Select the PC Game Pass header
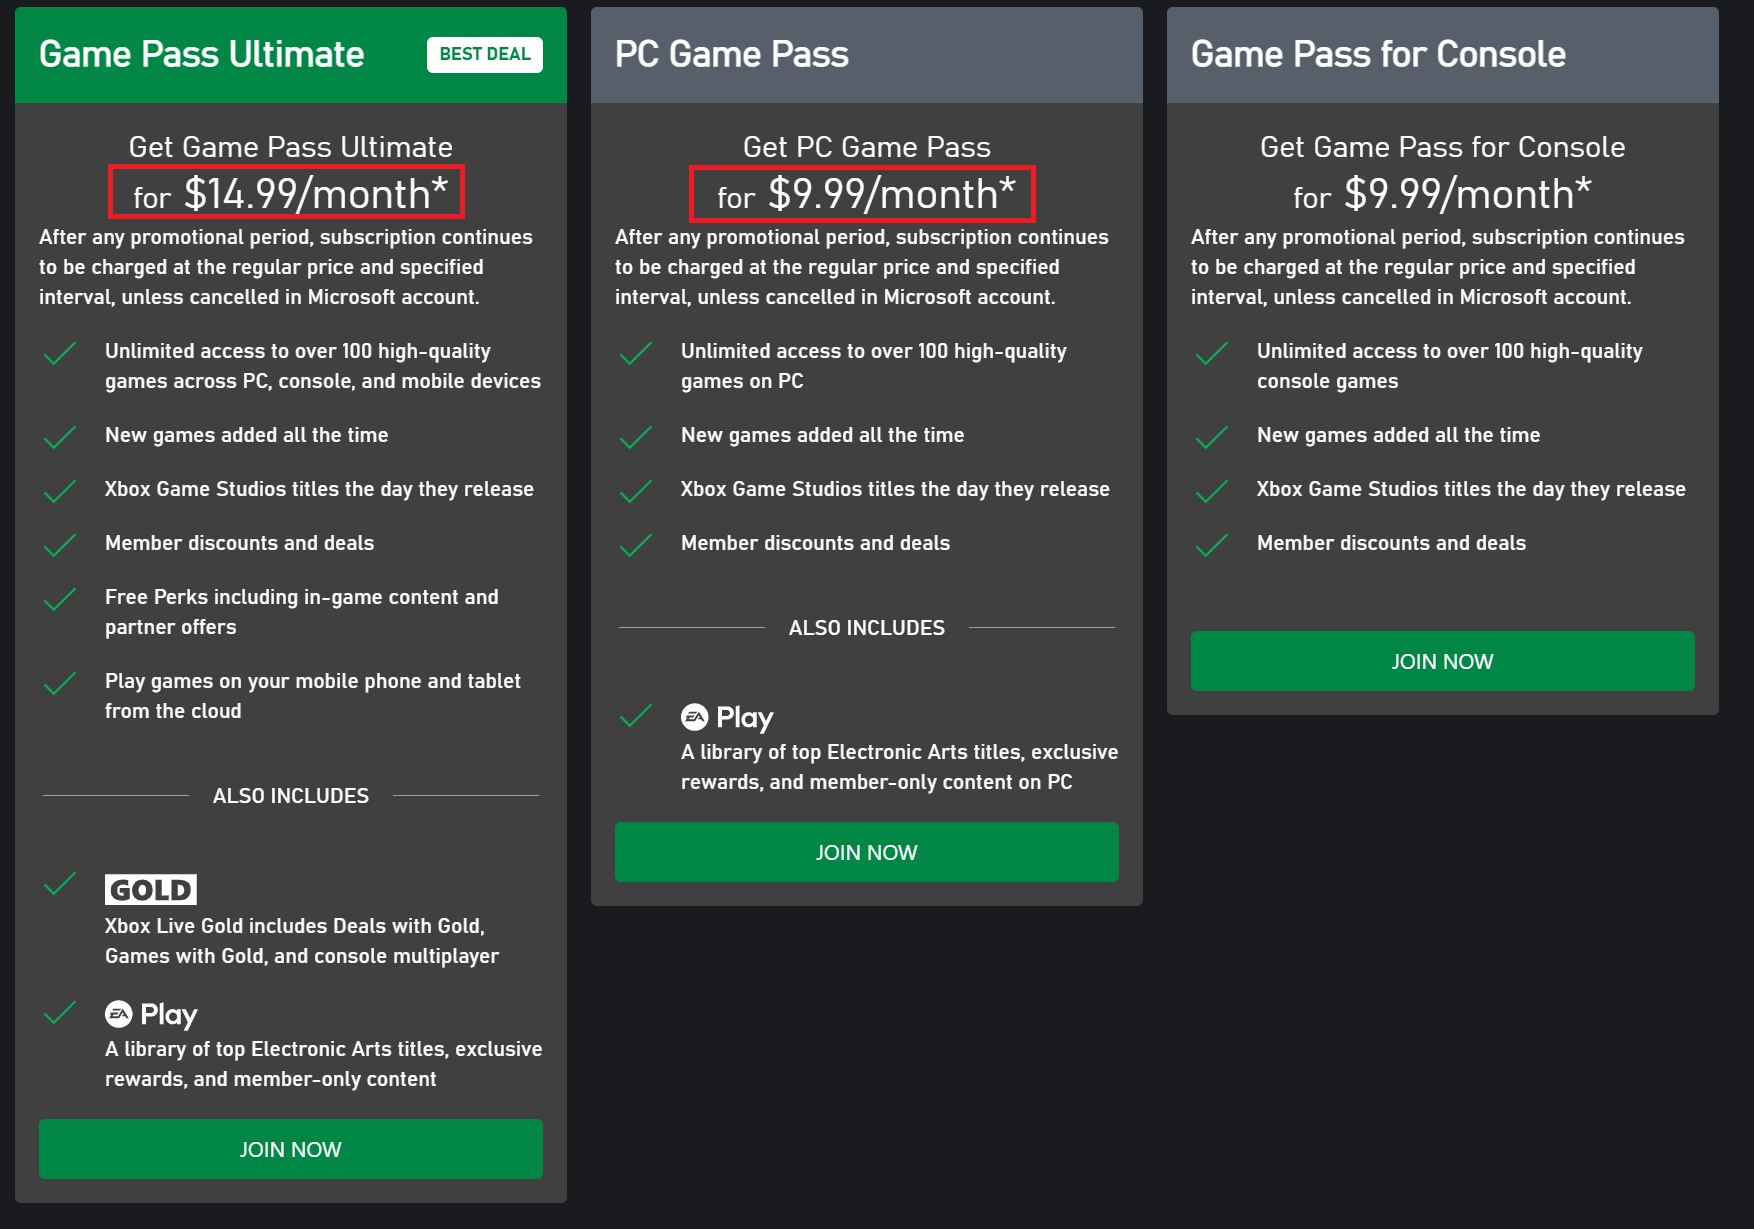1754x1229 pixels. click(x=732, y=55)
